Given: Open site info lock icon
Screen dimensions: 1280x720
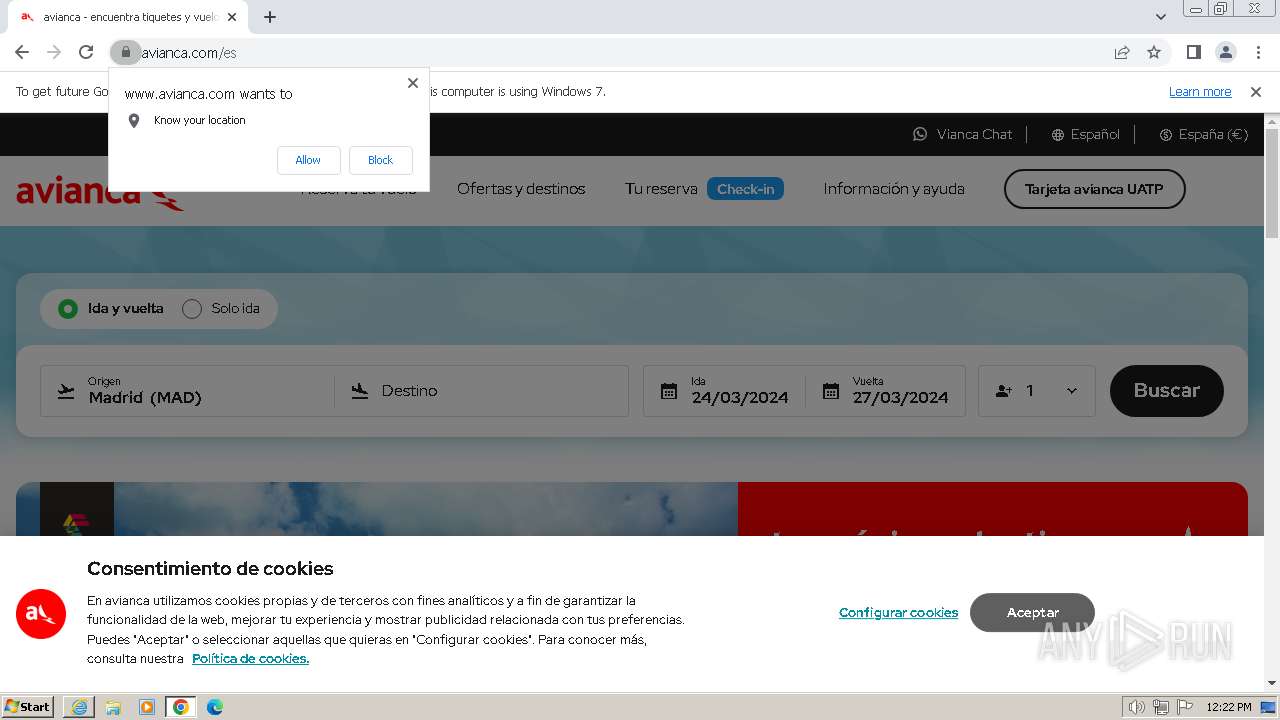Looking at the screenshot, I should (x=125, y=52).
